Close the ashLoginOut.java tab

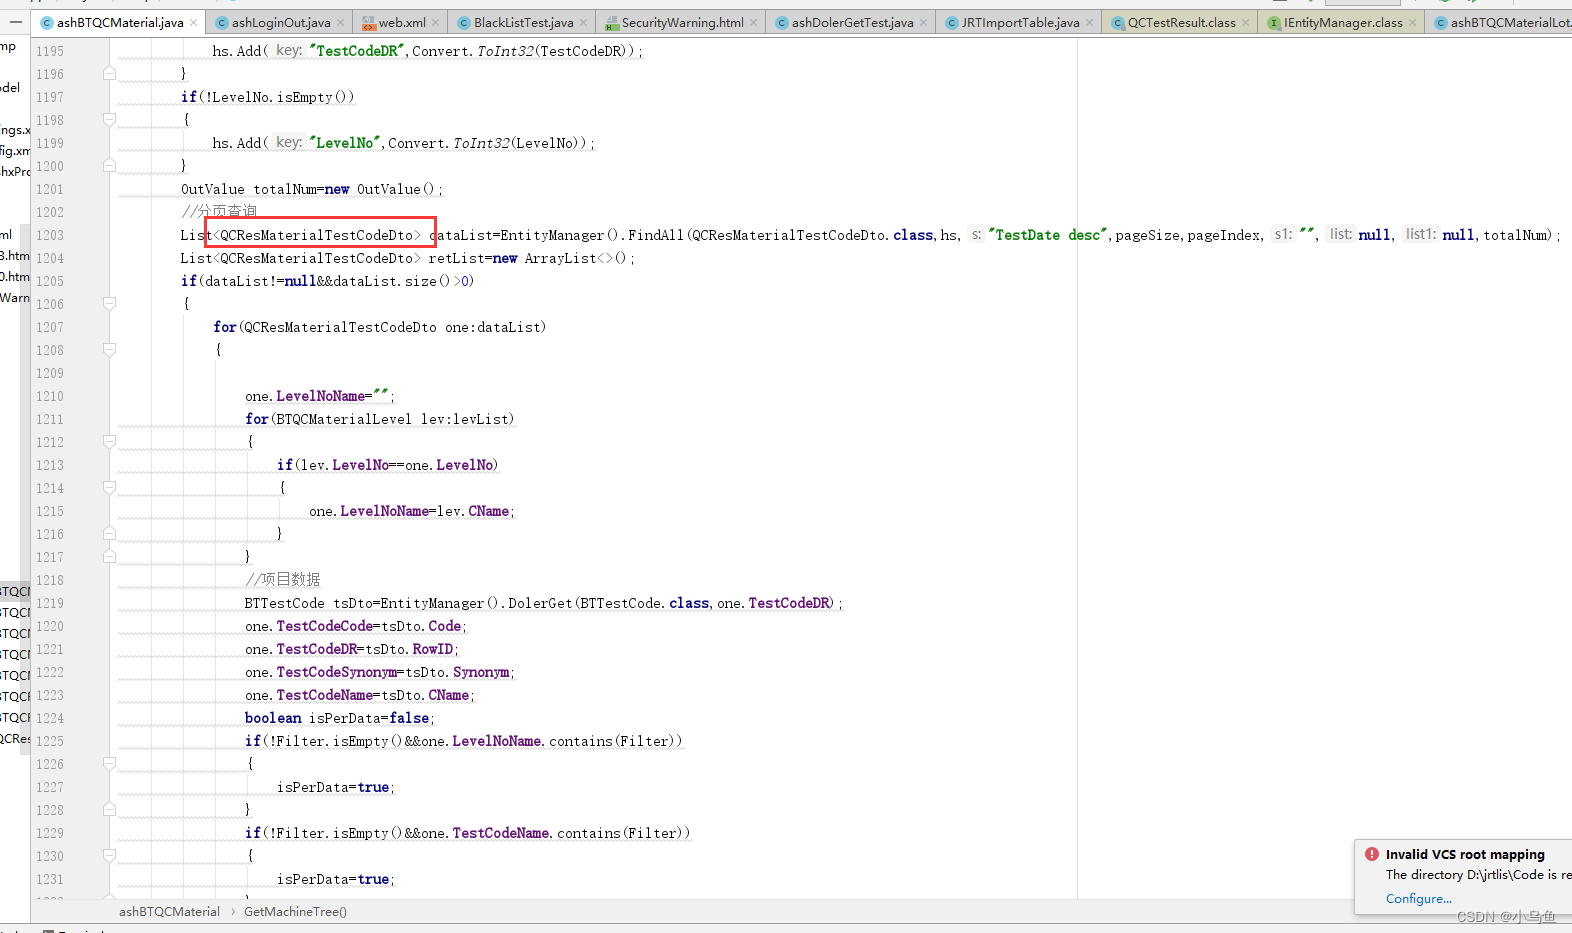[x=341, y=22]
